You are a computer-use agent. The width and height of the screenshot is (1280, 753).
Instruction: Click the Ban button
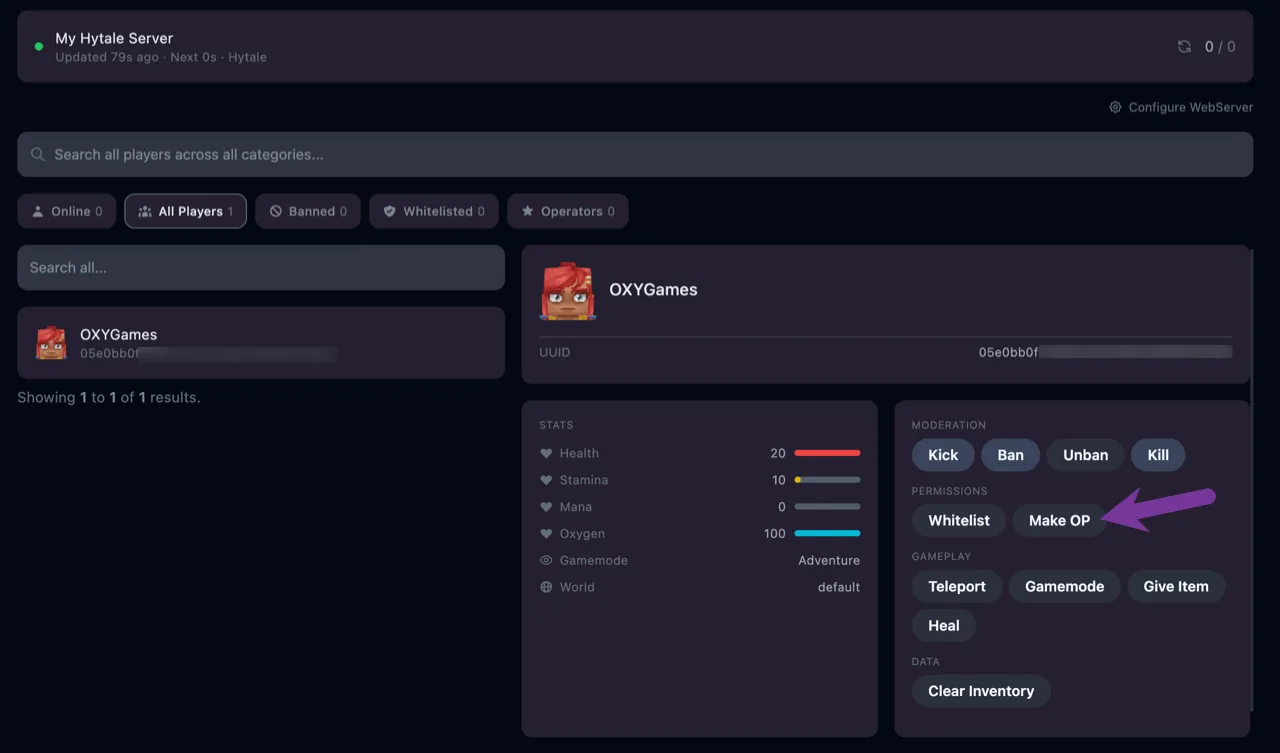click(1010, 455)
